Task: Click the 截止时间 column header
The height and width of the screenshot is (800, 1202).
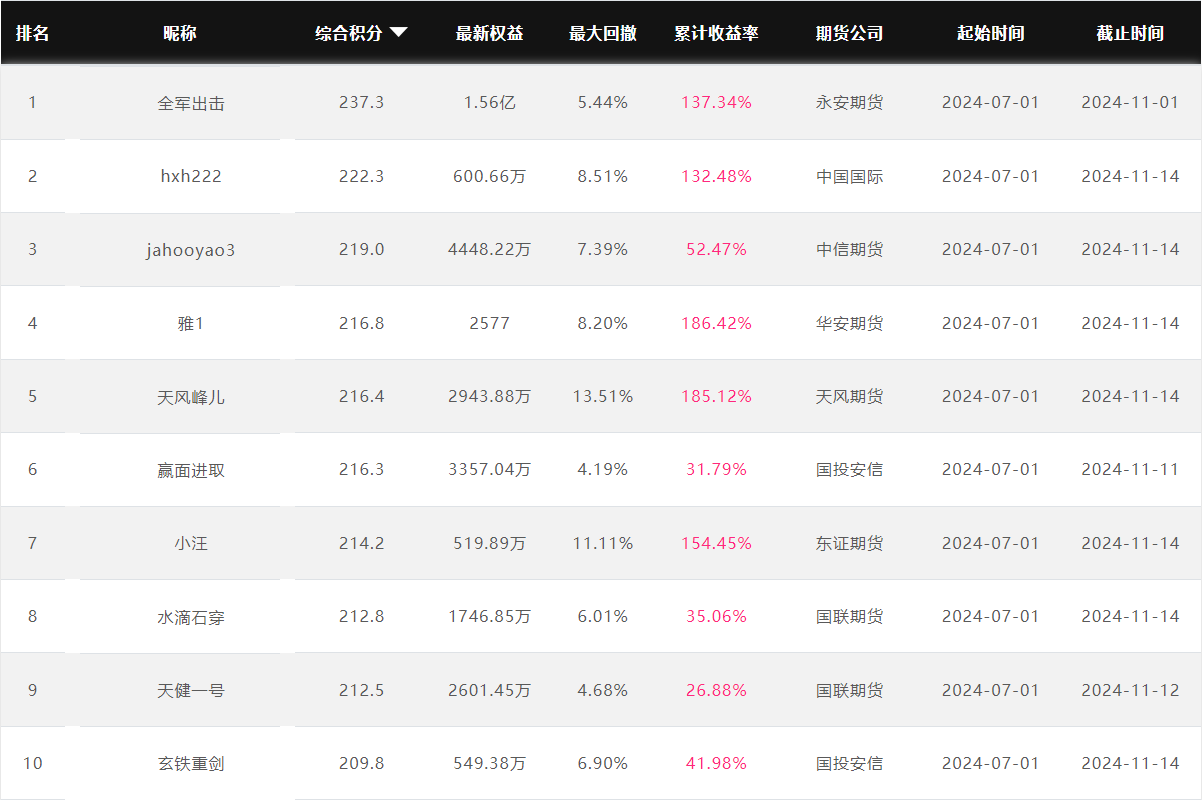Action: [x=1130, y=33]
